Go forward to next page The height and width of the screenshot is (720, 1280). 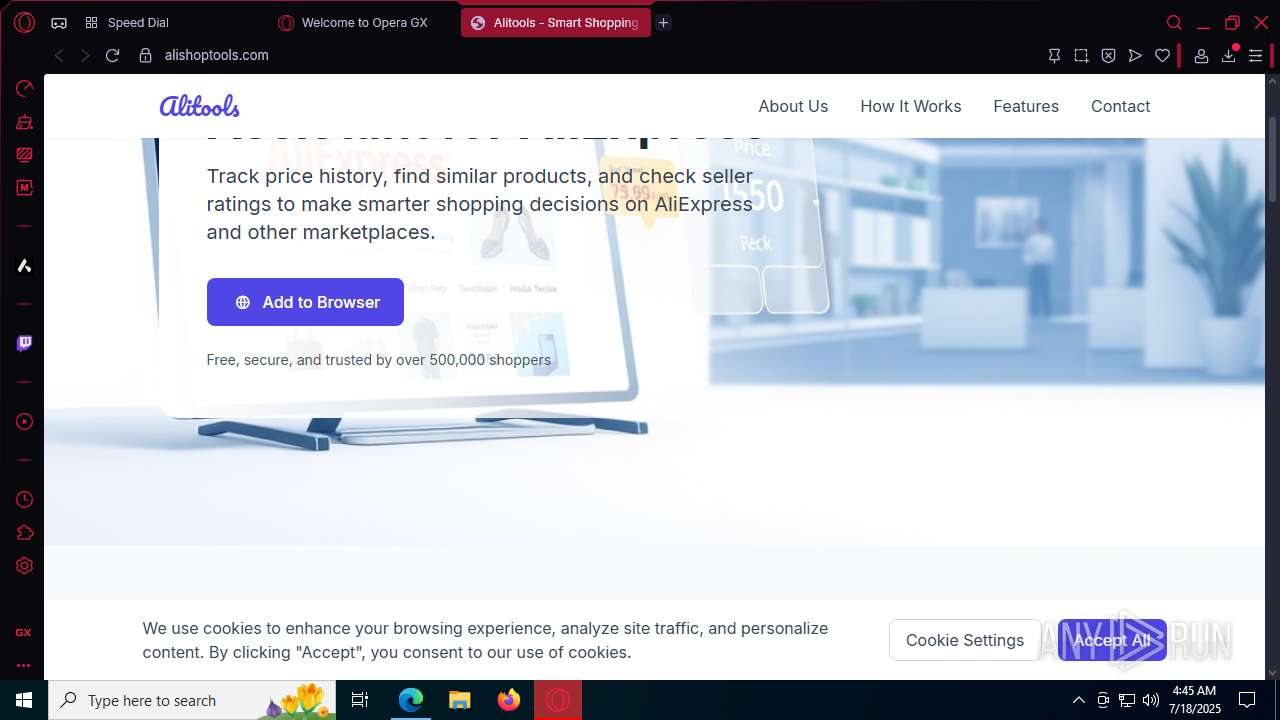85,56
